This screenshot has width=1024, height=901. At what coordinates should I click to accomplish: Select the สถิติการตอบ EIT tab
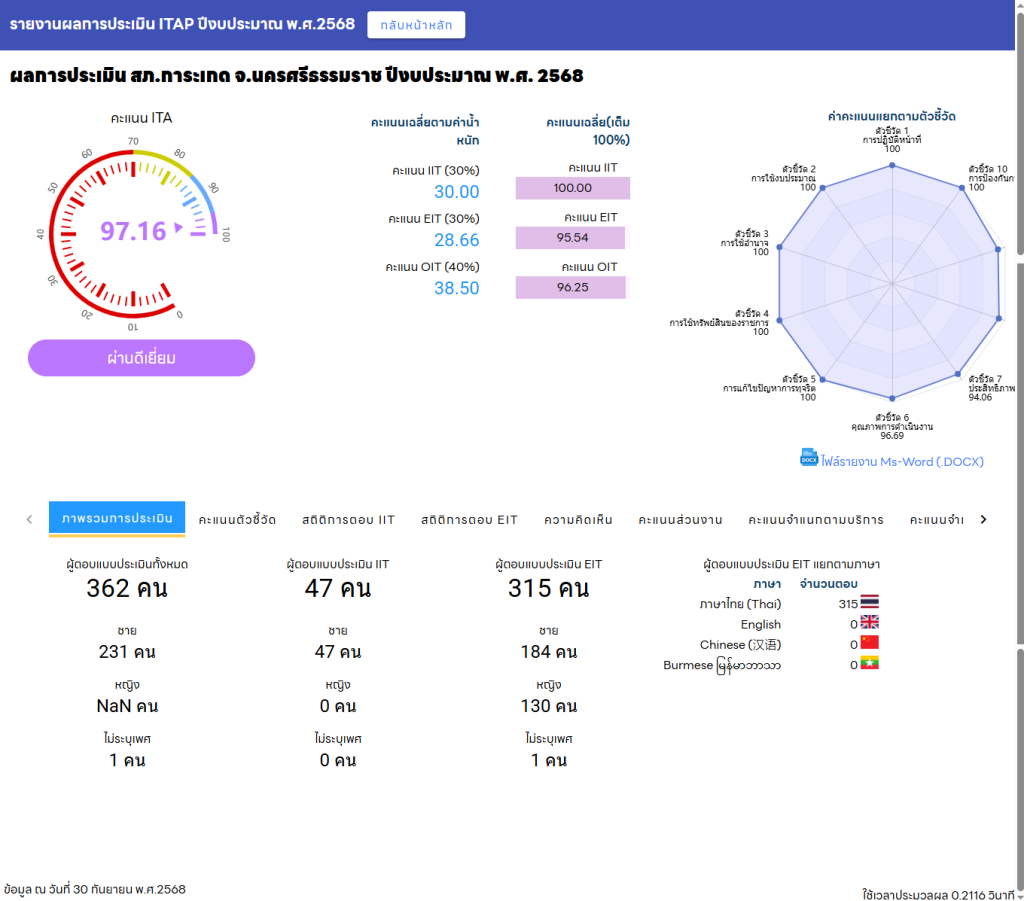pyautogui.click(x=469, y=519)
